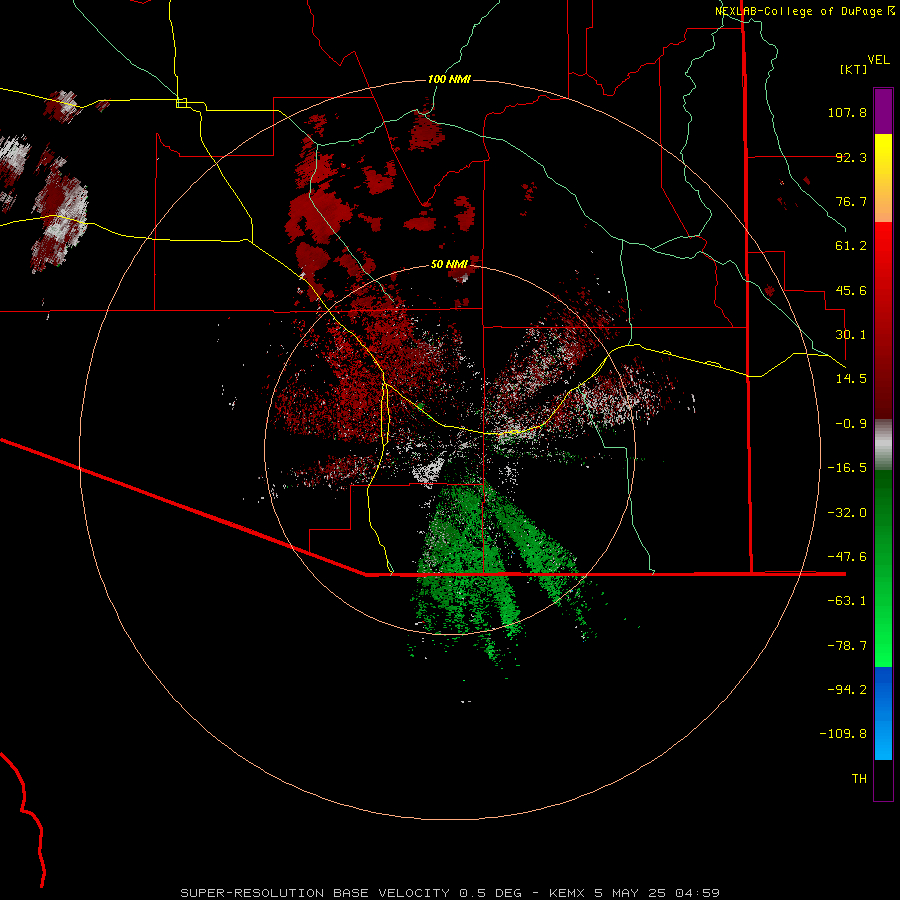Click the TH threshold label
The height and width of the screenshot is (900, 900).
pos(859,779)
